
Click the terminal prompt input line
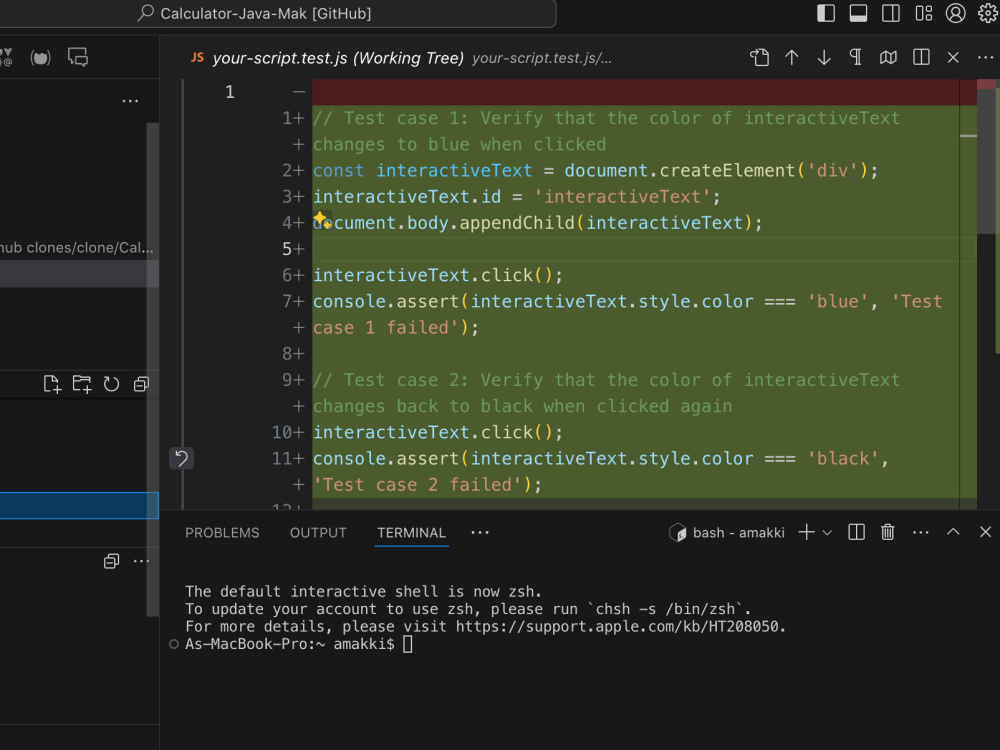[x=408, y=644]
